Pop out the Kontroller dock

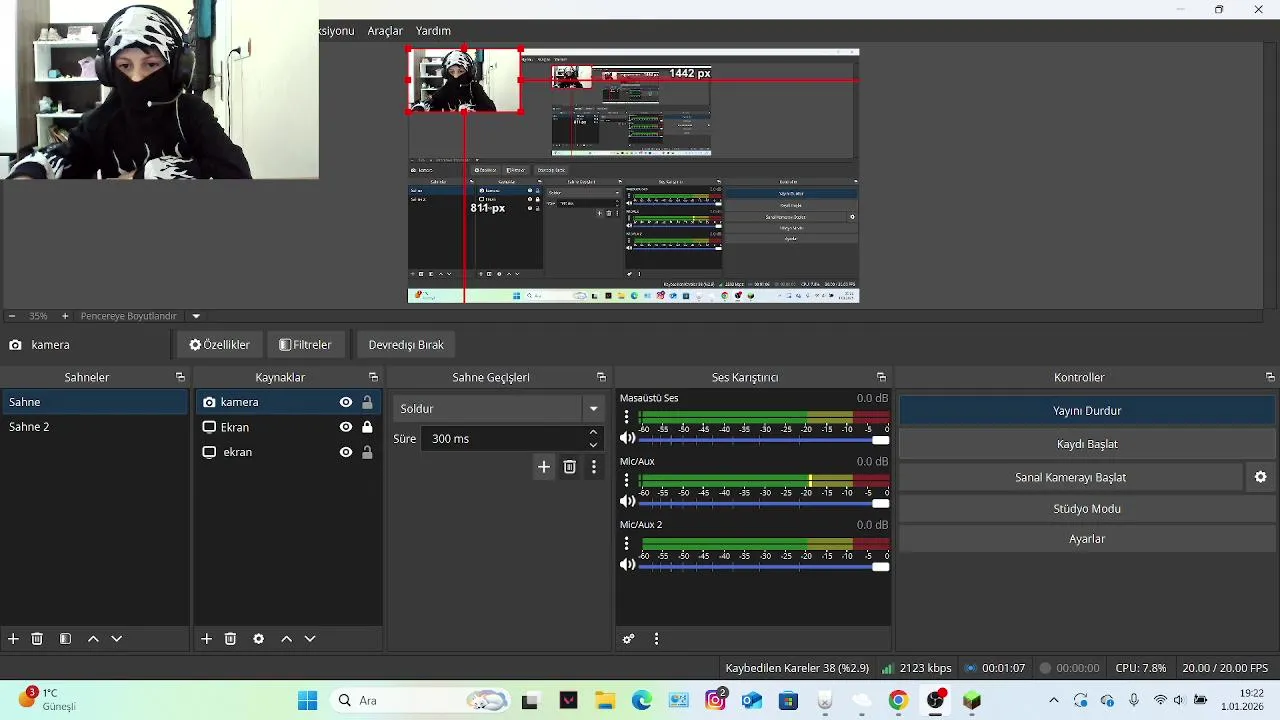click(x=1270, y=377)
